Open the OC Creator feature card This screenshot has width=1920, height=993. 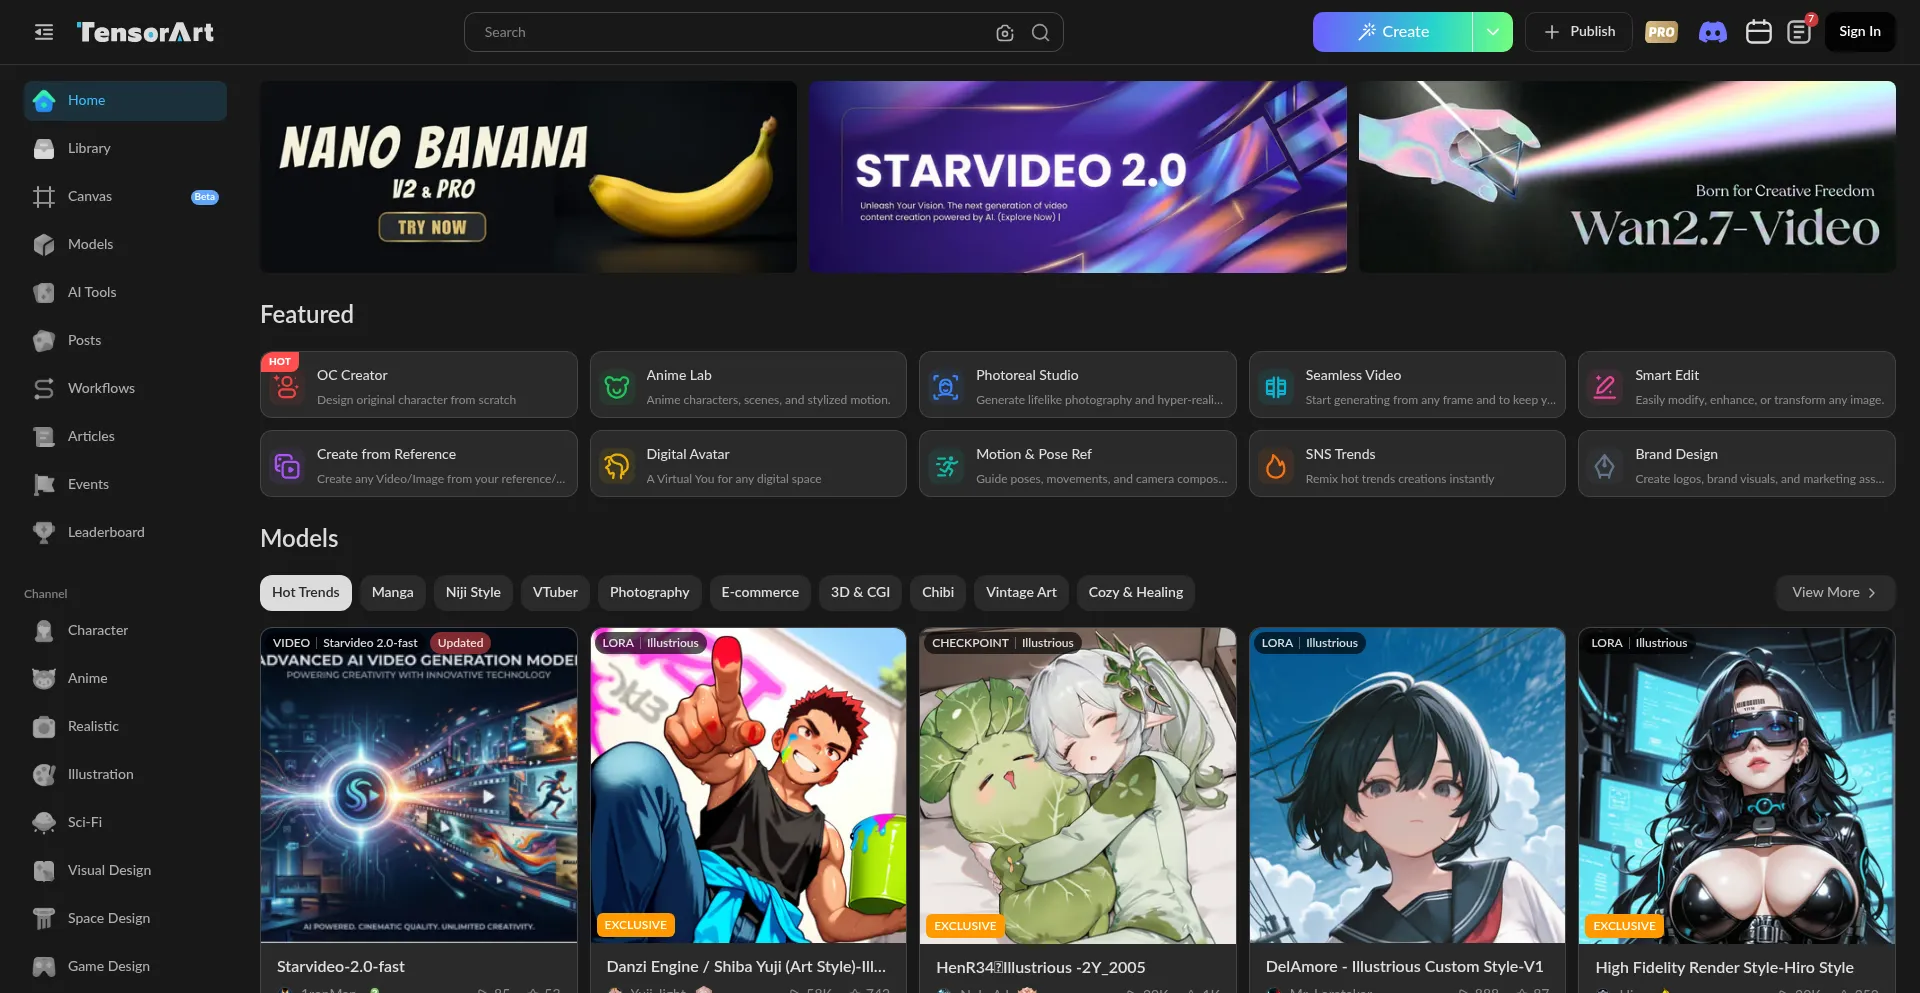tap(419, 385)
